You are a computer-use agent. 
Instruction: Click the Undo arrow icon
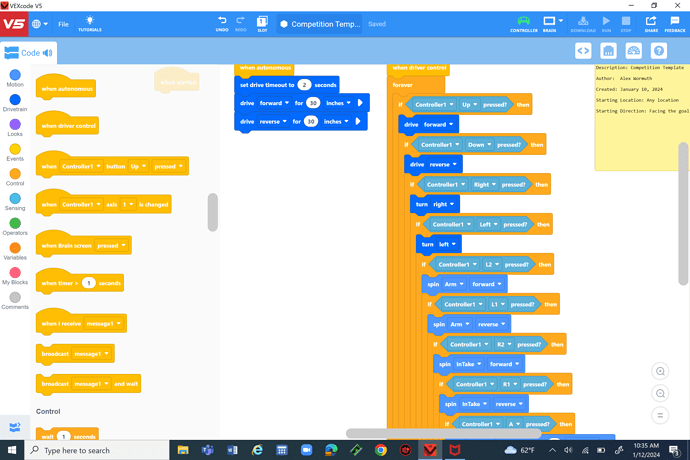[222, 24]
